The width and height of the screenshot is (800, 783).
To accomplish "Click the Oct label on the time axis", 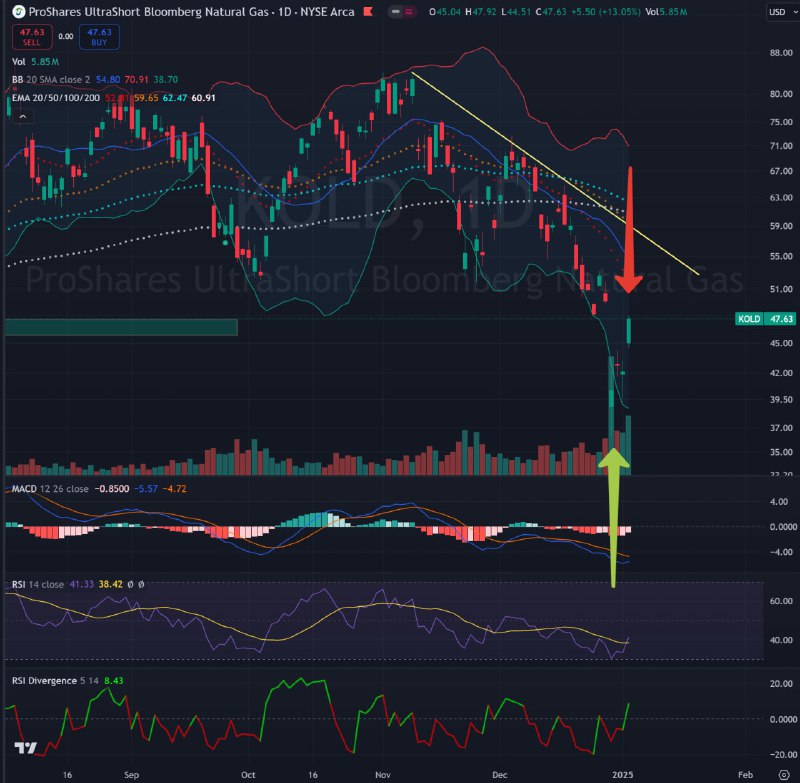I will 248,774.
